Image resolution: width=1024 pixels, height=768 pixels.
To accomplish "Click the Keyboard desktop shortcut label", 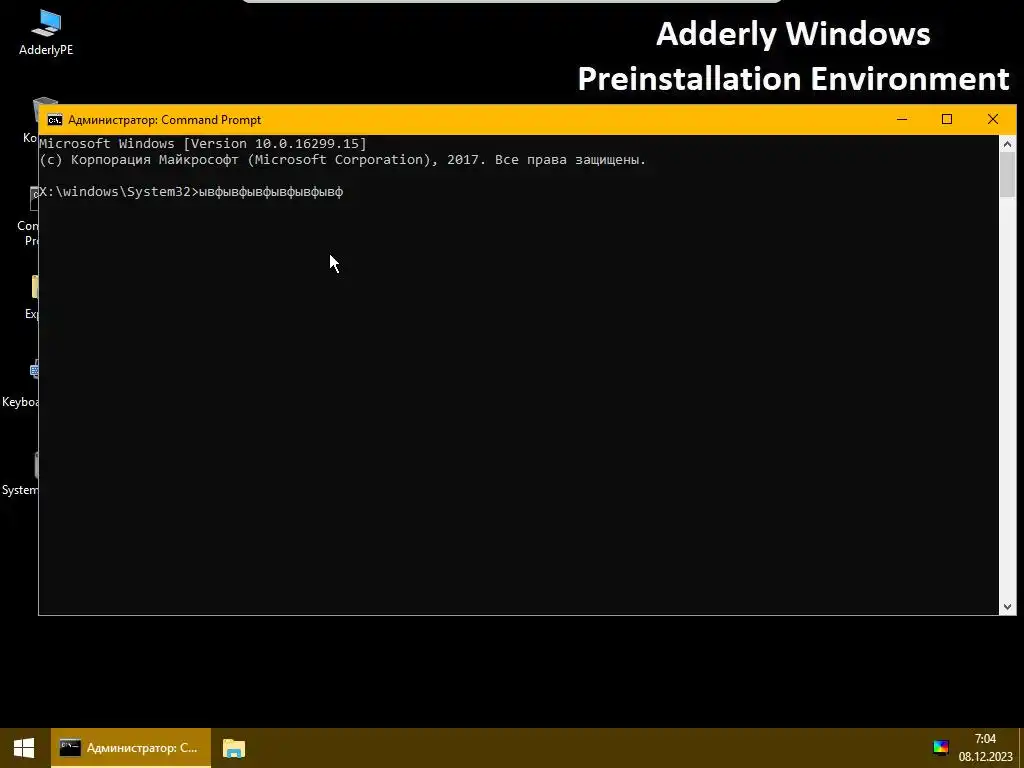I will pos(20,402).
